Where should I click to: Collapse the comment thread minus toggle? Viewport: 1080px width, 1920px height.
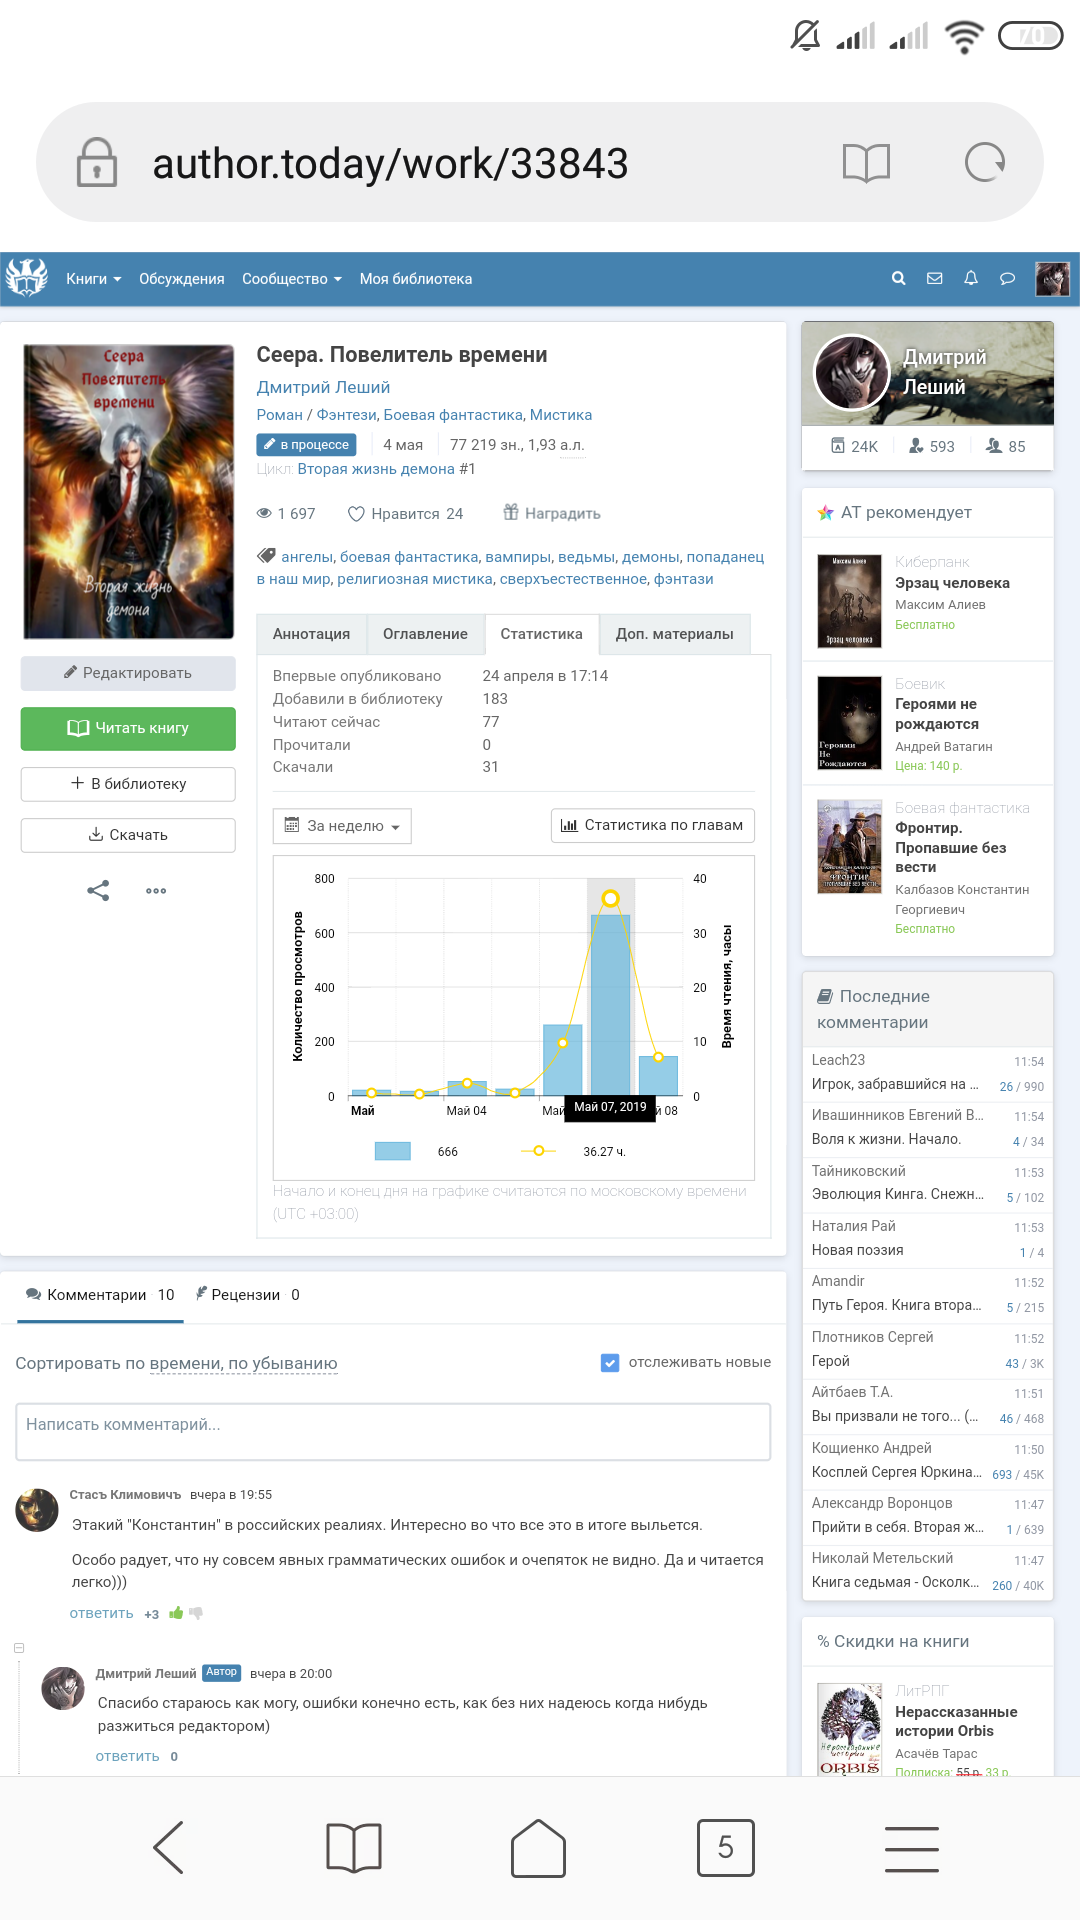(x=18, y=1648)
